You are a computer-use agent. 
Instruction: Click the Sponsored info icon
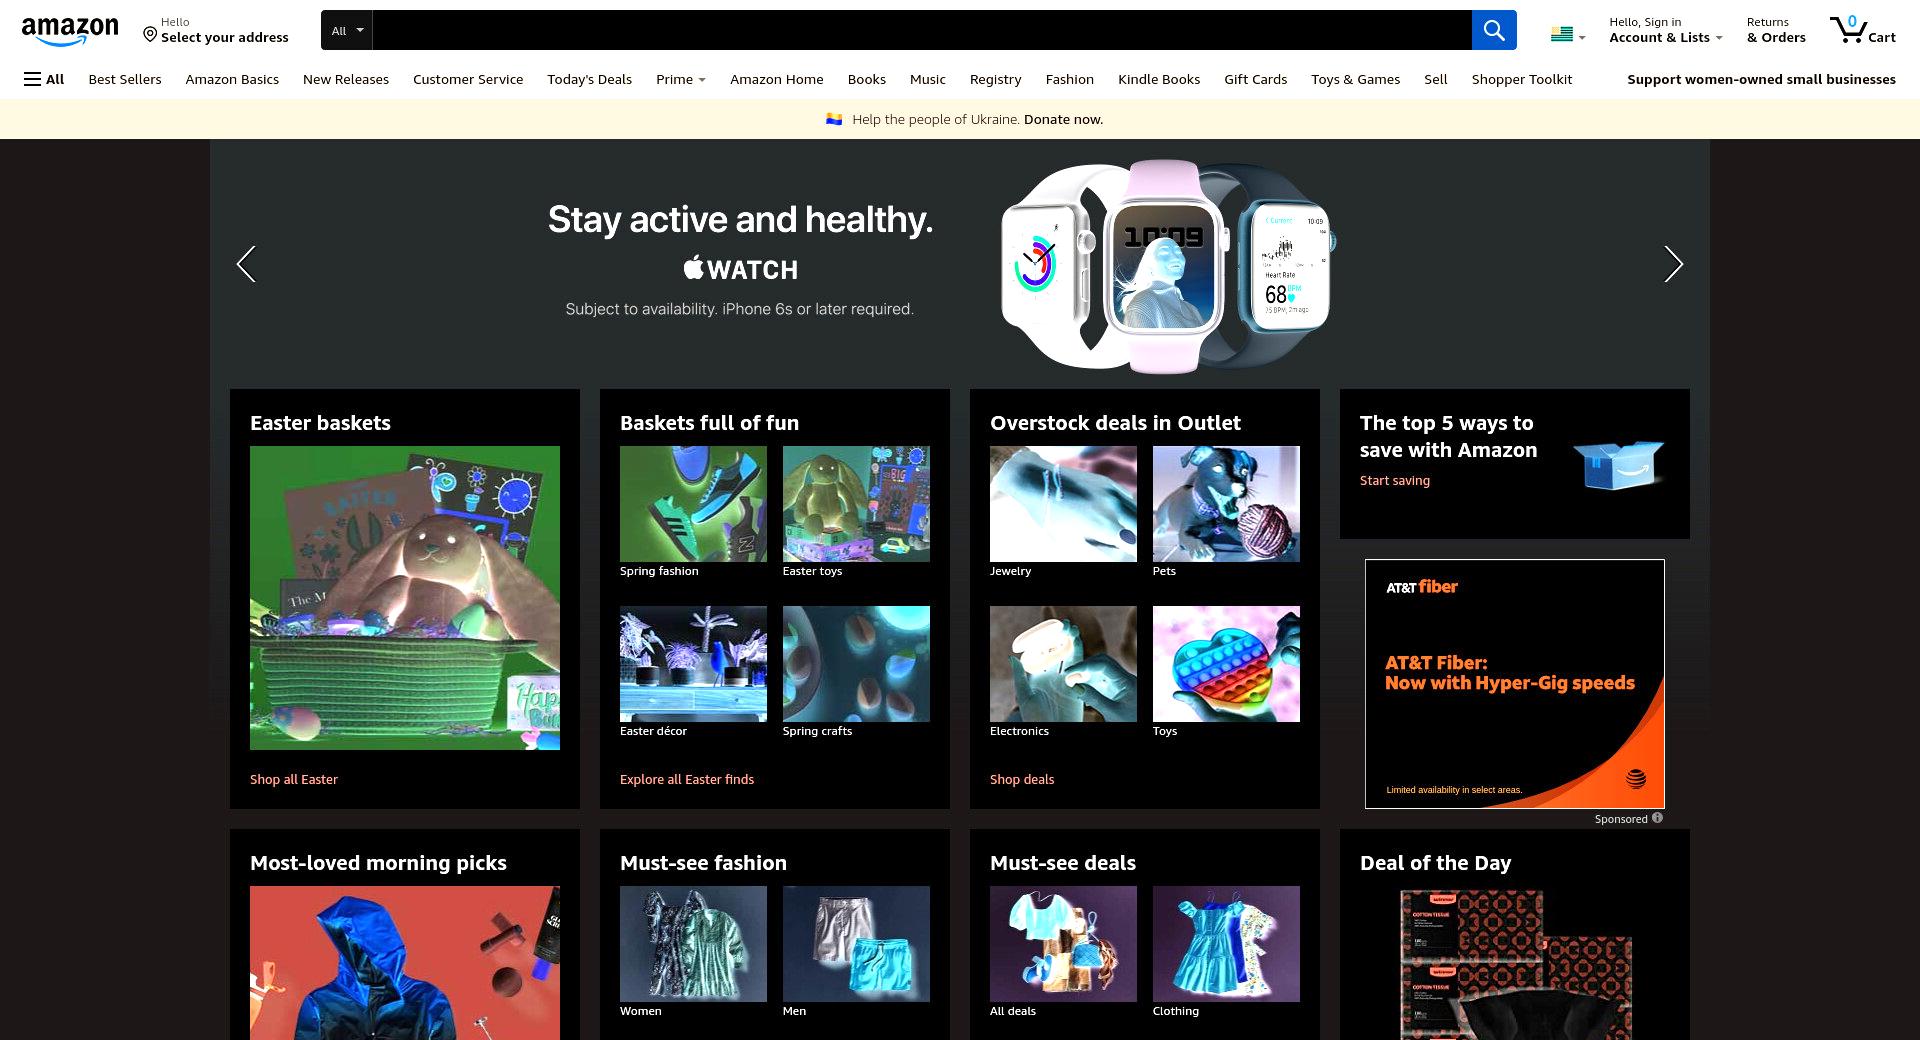(x=1657, y=818)
